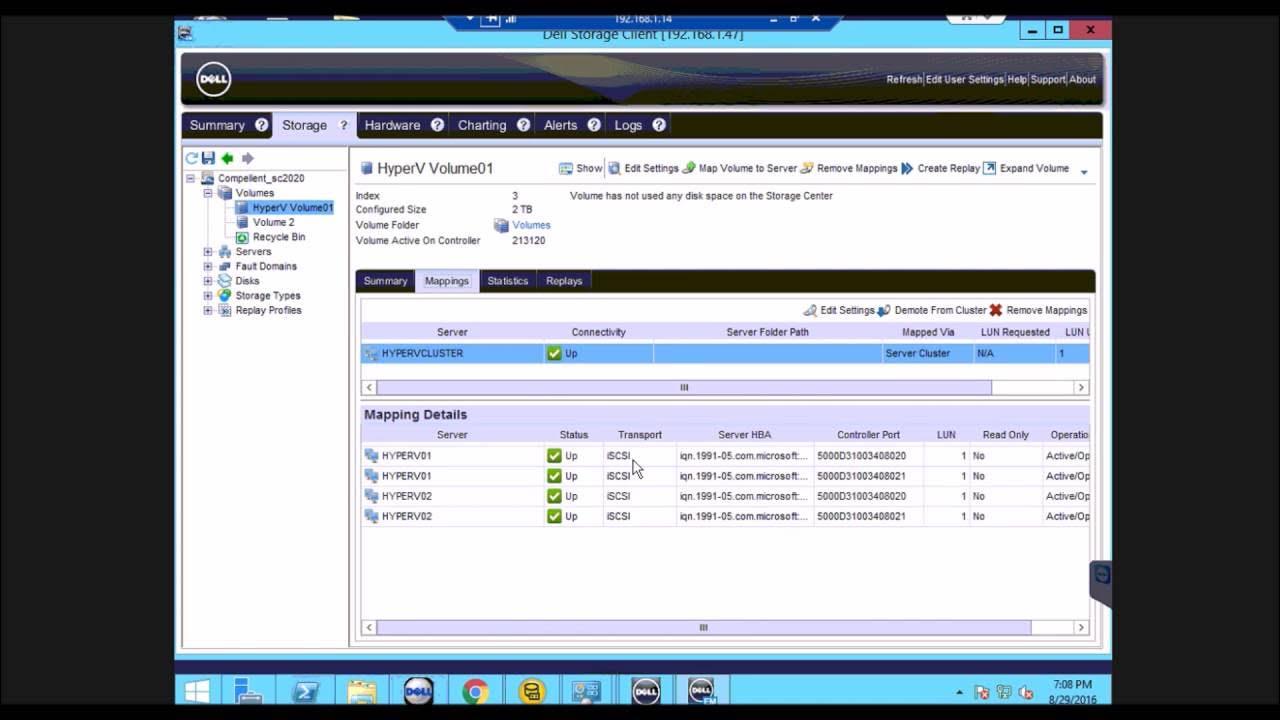Open Google Chrome from taskbar
The width and height of the screenshot is (1280, 720).
pyautogui.click(x=475, y=692)
